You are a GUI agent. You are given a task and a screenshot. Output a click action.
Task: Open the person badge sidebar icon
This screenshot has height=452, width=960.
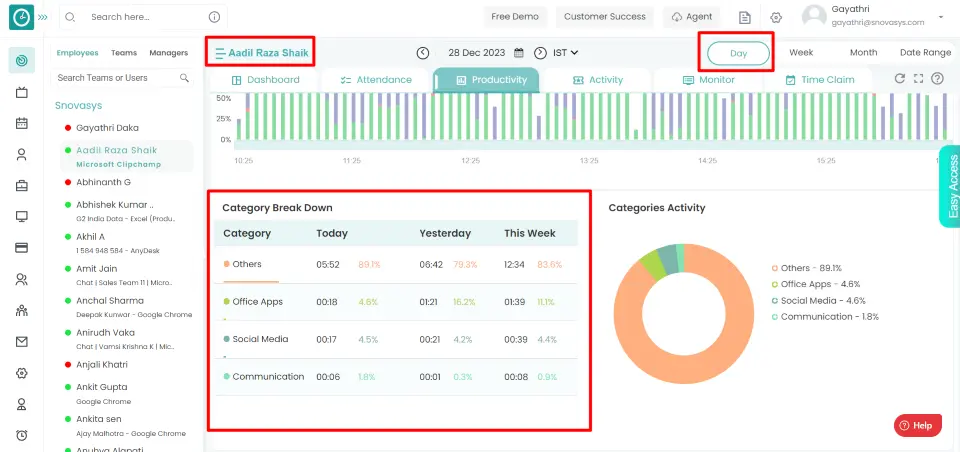(21, 404)
